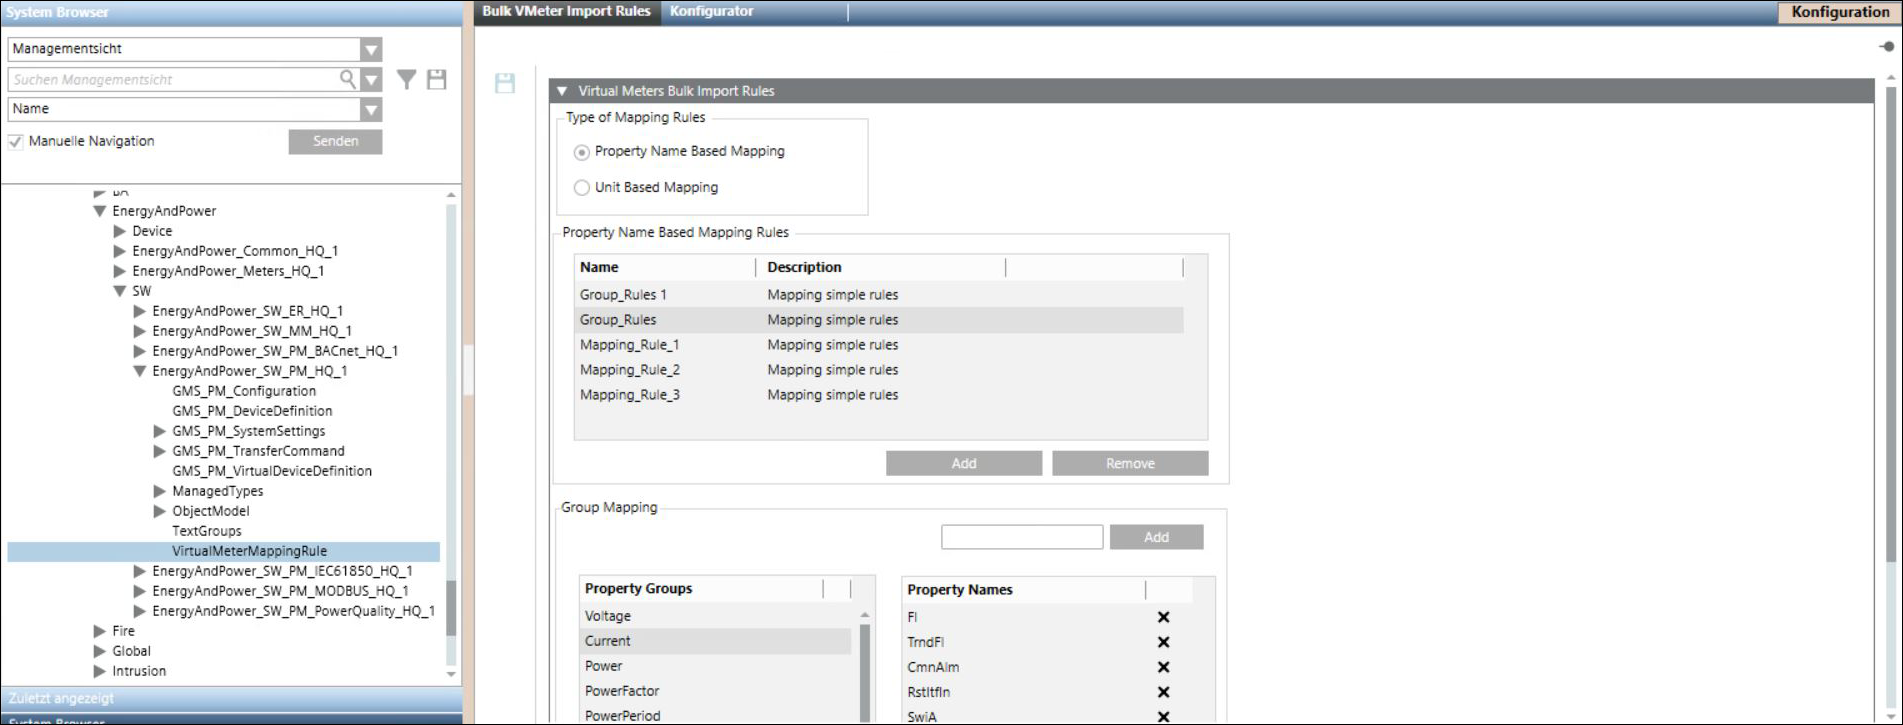Switch to the Konfigurator tab
The width and height of the screenshot is (1903, 725).
711,12
